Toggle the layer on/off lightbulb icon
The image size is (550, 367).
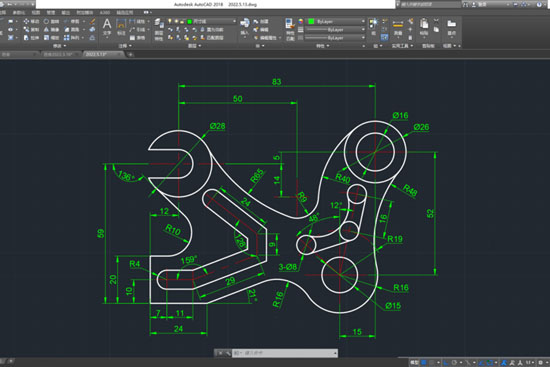coord(170,21)
